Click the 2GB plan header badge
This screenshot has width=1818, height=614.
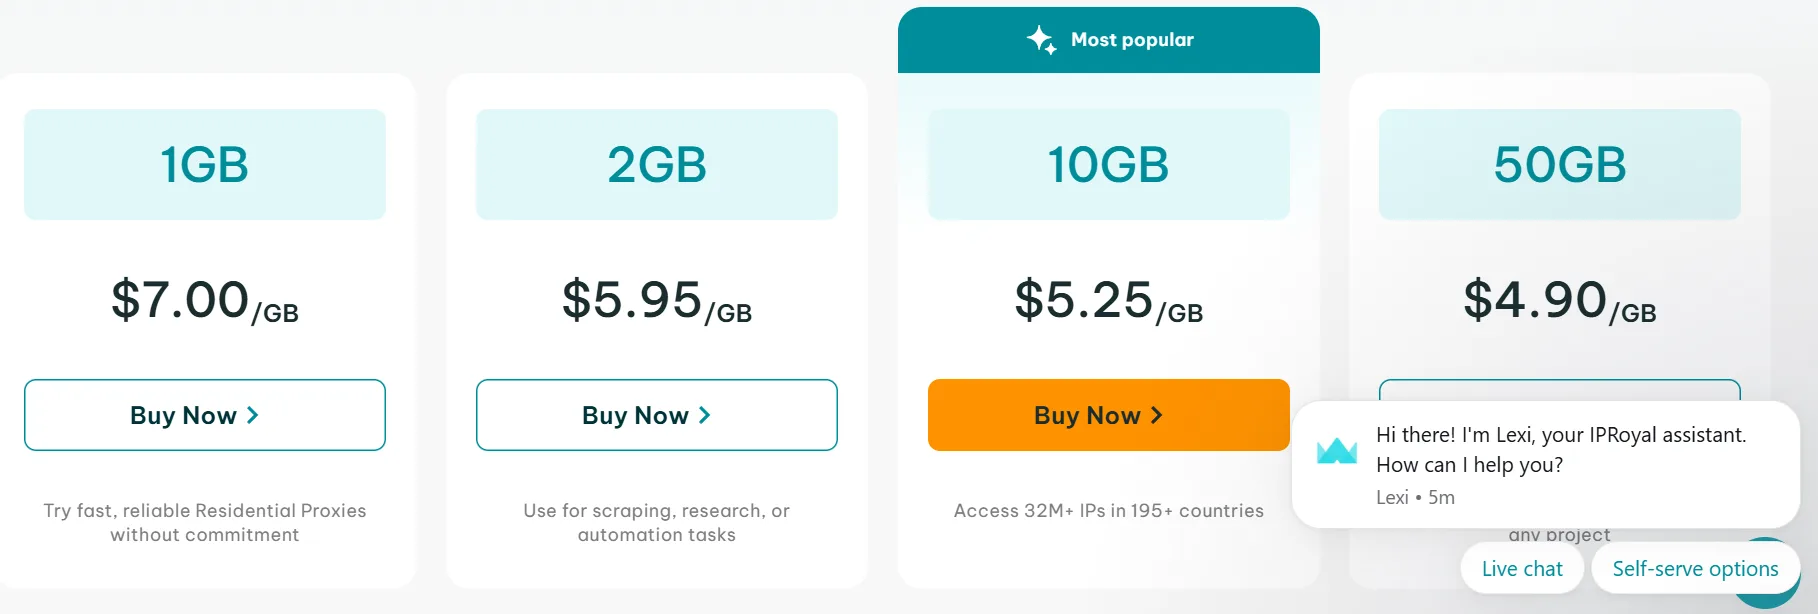tap(656, 163)
